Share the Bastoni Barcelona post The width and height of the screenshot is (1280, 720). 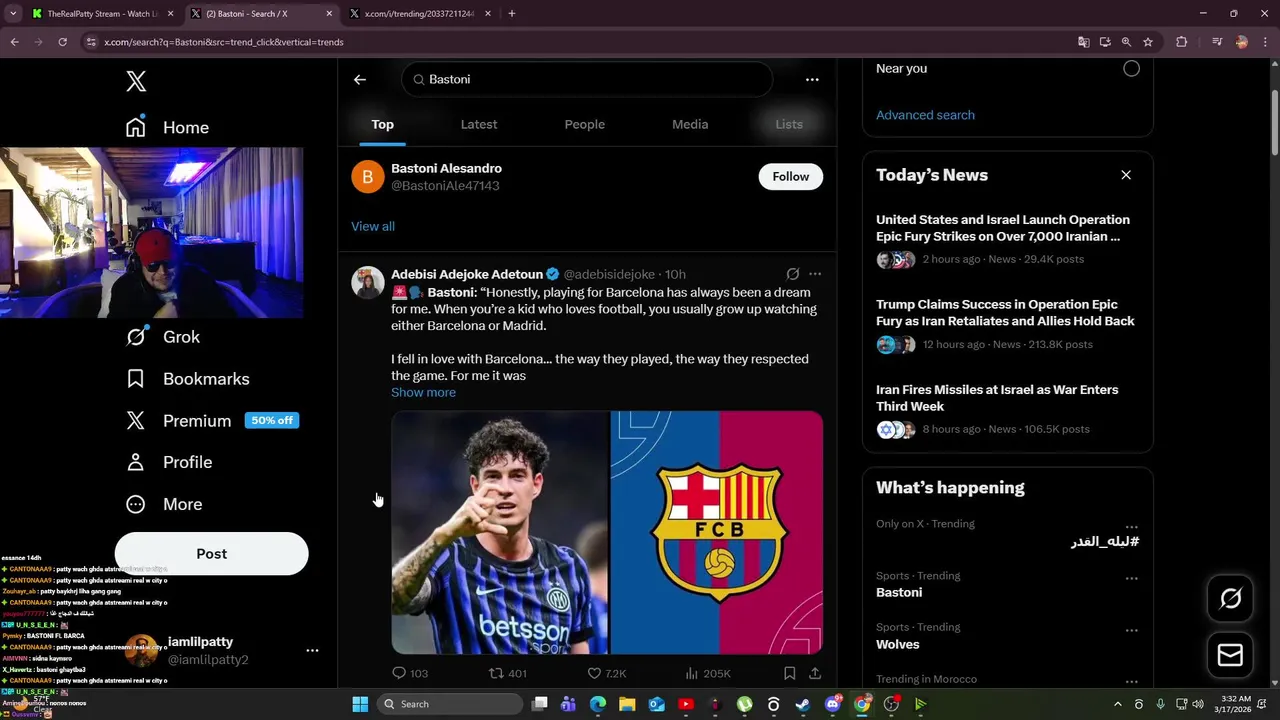(x=815, y=673)
